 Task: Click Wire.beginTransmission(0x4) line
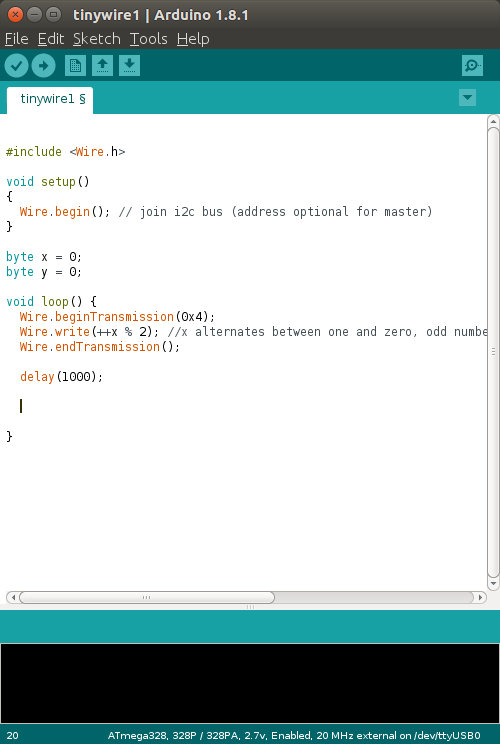[x=117, y=316]
